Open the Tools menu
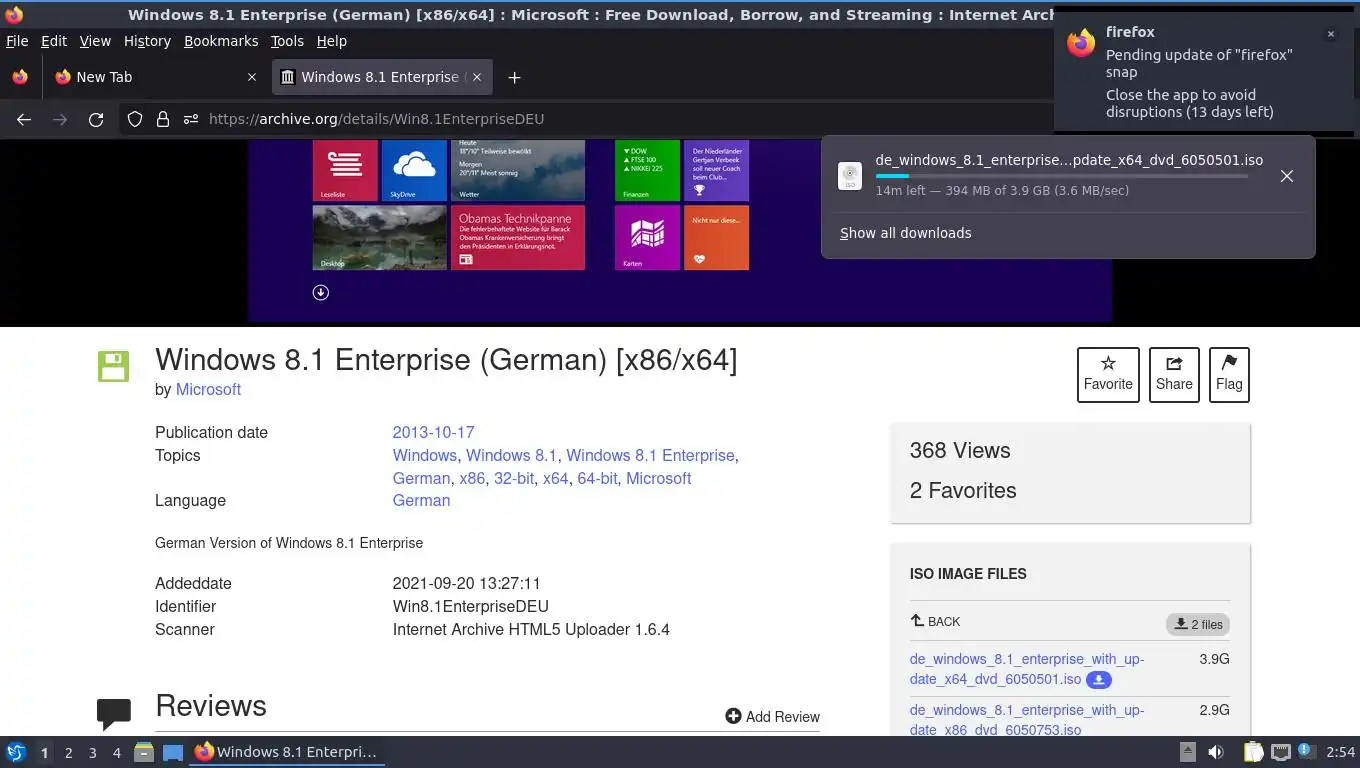 coord(287,41)
